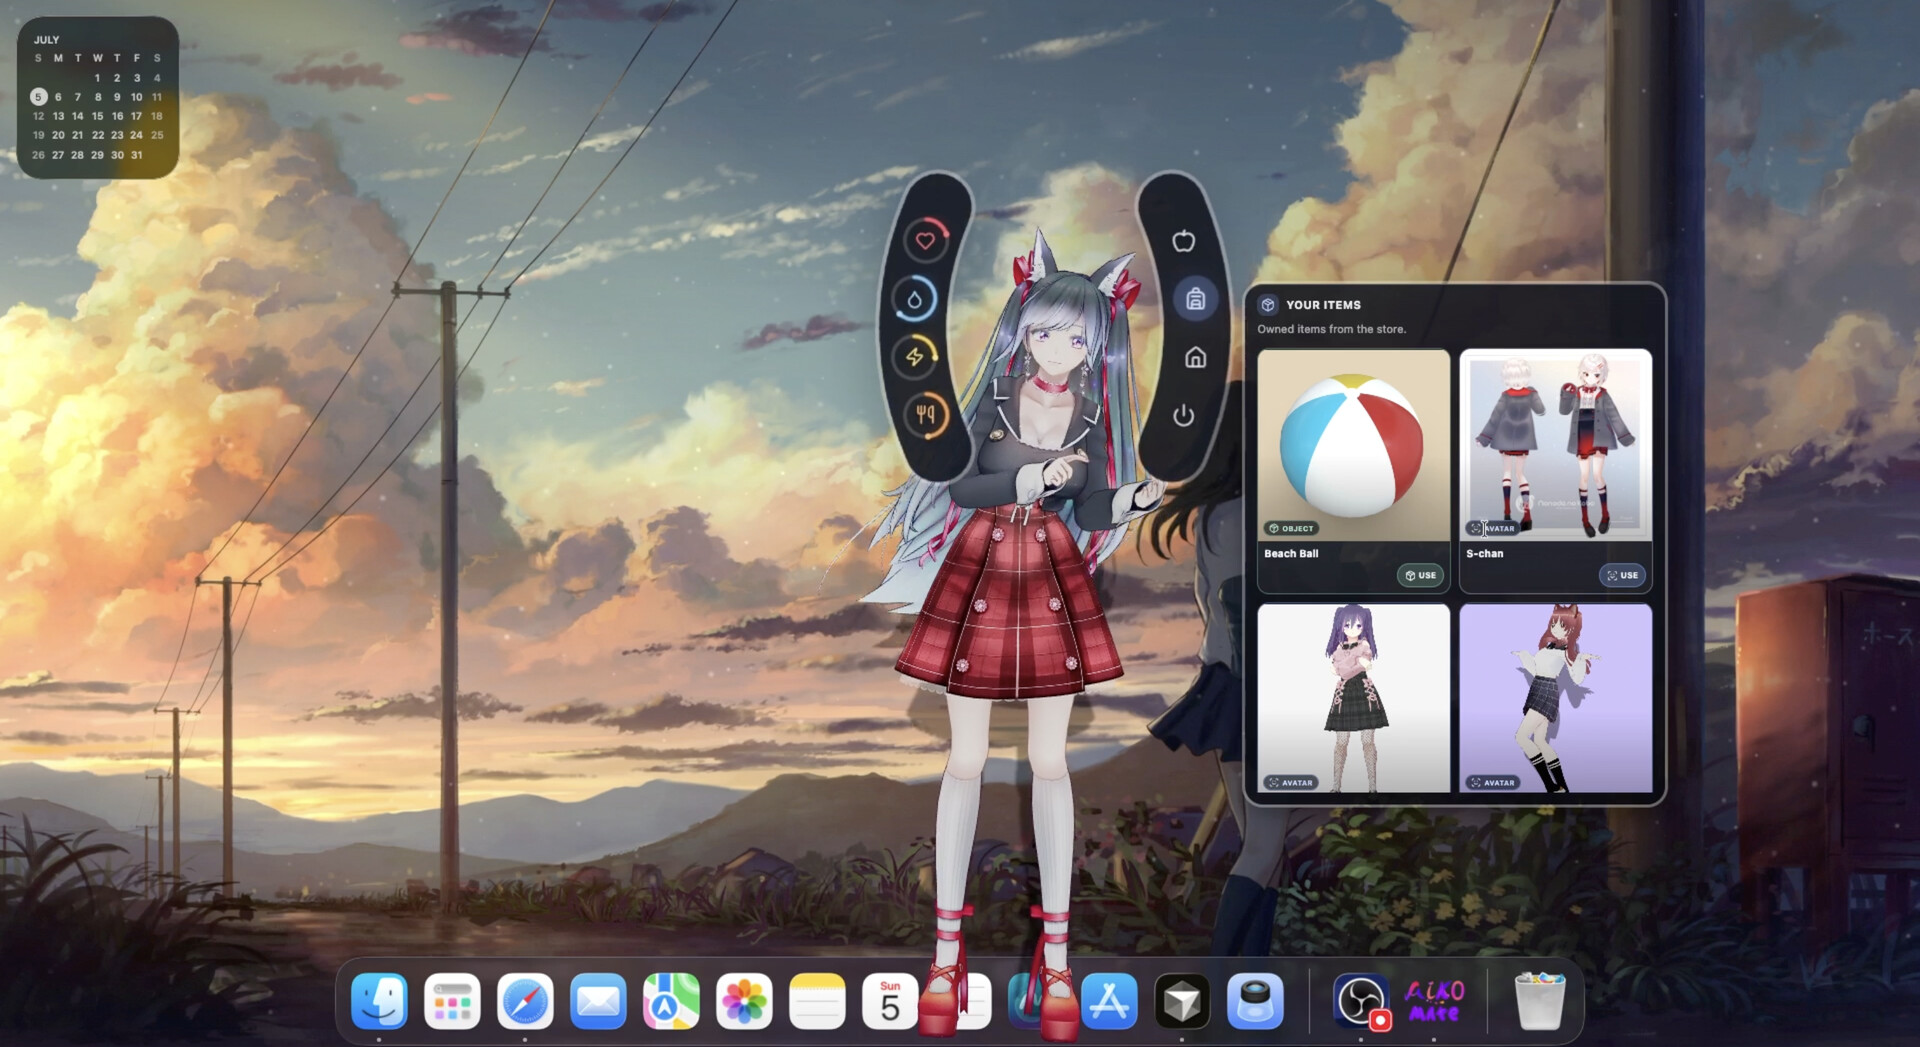Viewport: 1920px width, 1047px height.
Task: Click the cube icon beside Your Items title
Action: click(1268, 305)
